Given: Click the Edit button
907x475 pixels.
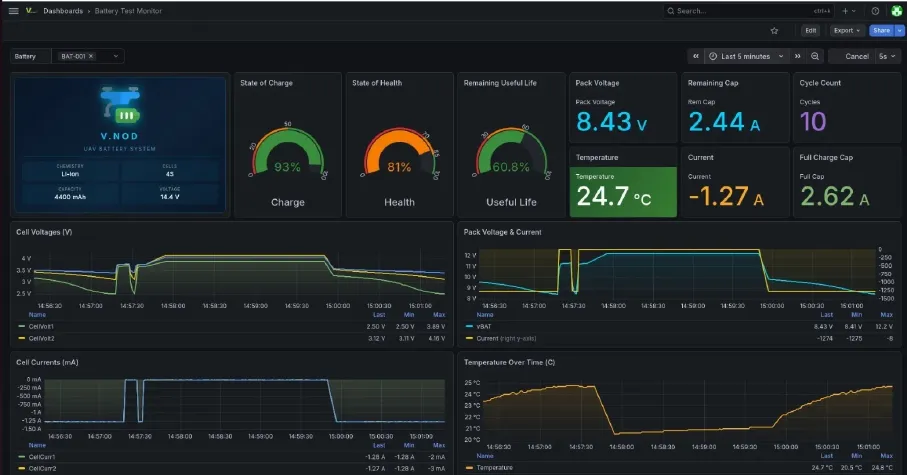Looking at the screenshot, I should click(x=811, y=31).
